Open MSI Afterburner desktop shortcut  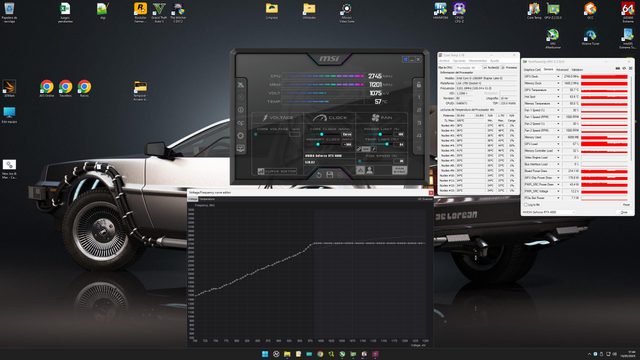(x=553, y=39)
